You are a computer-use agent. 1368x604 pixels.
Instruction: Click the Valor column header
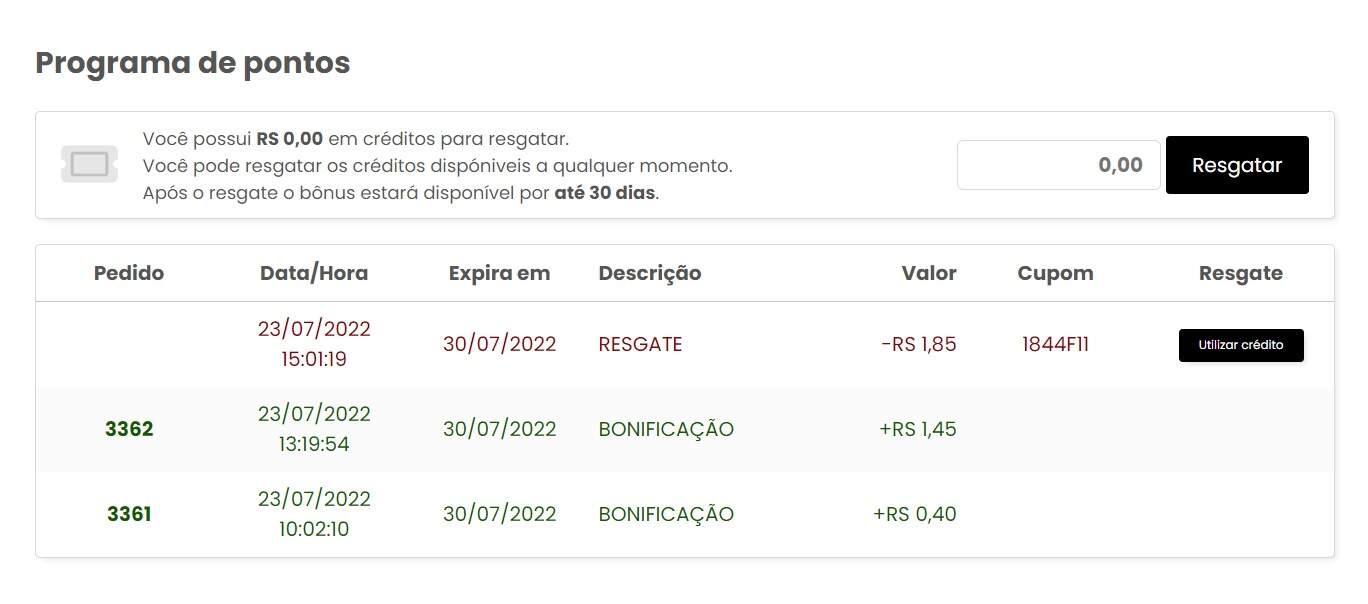929,273
